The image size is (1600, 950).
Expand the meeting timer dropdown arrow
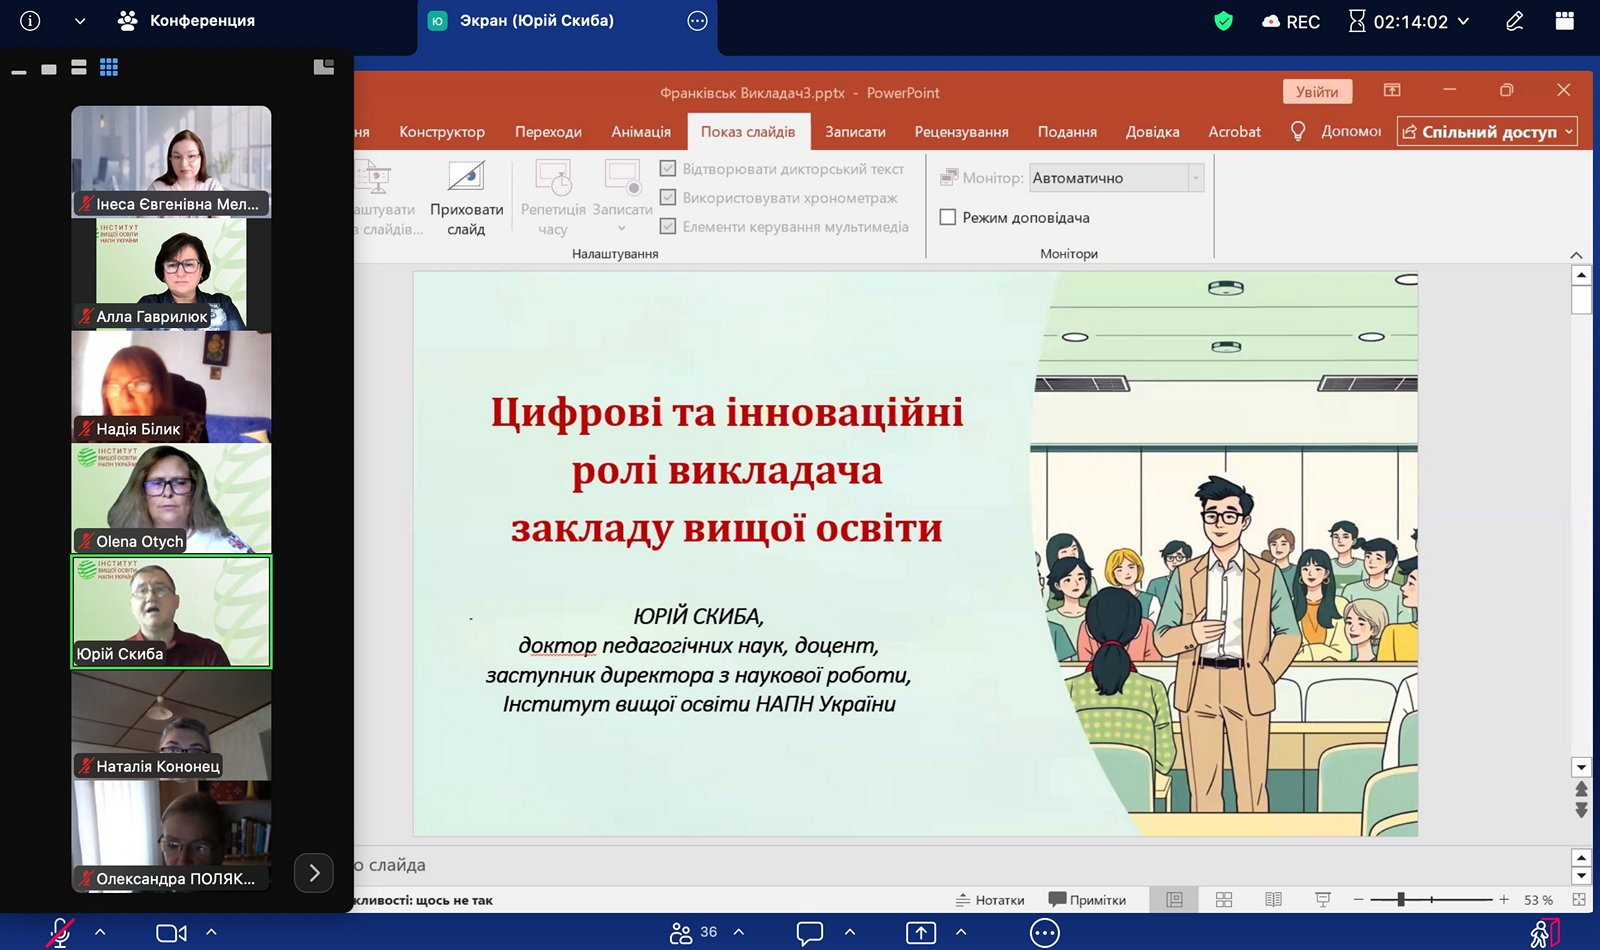[x=1463, y=21]
